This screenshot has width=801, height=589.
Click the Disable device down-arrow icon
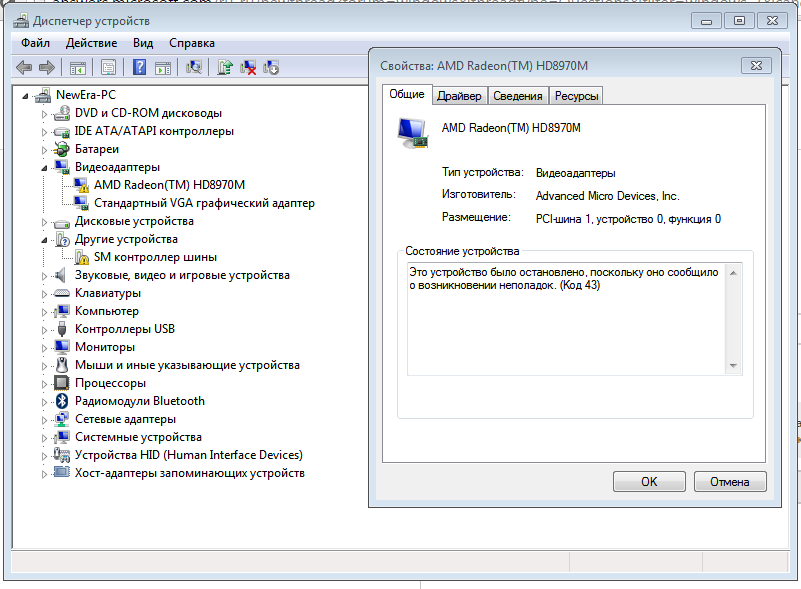click(271, 67)
